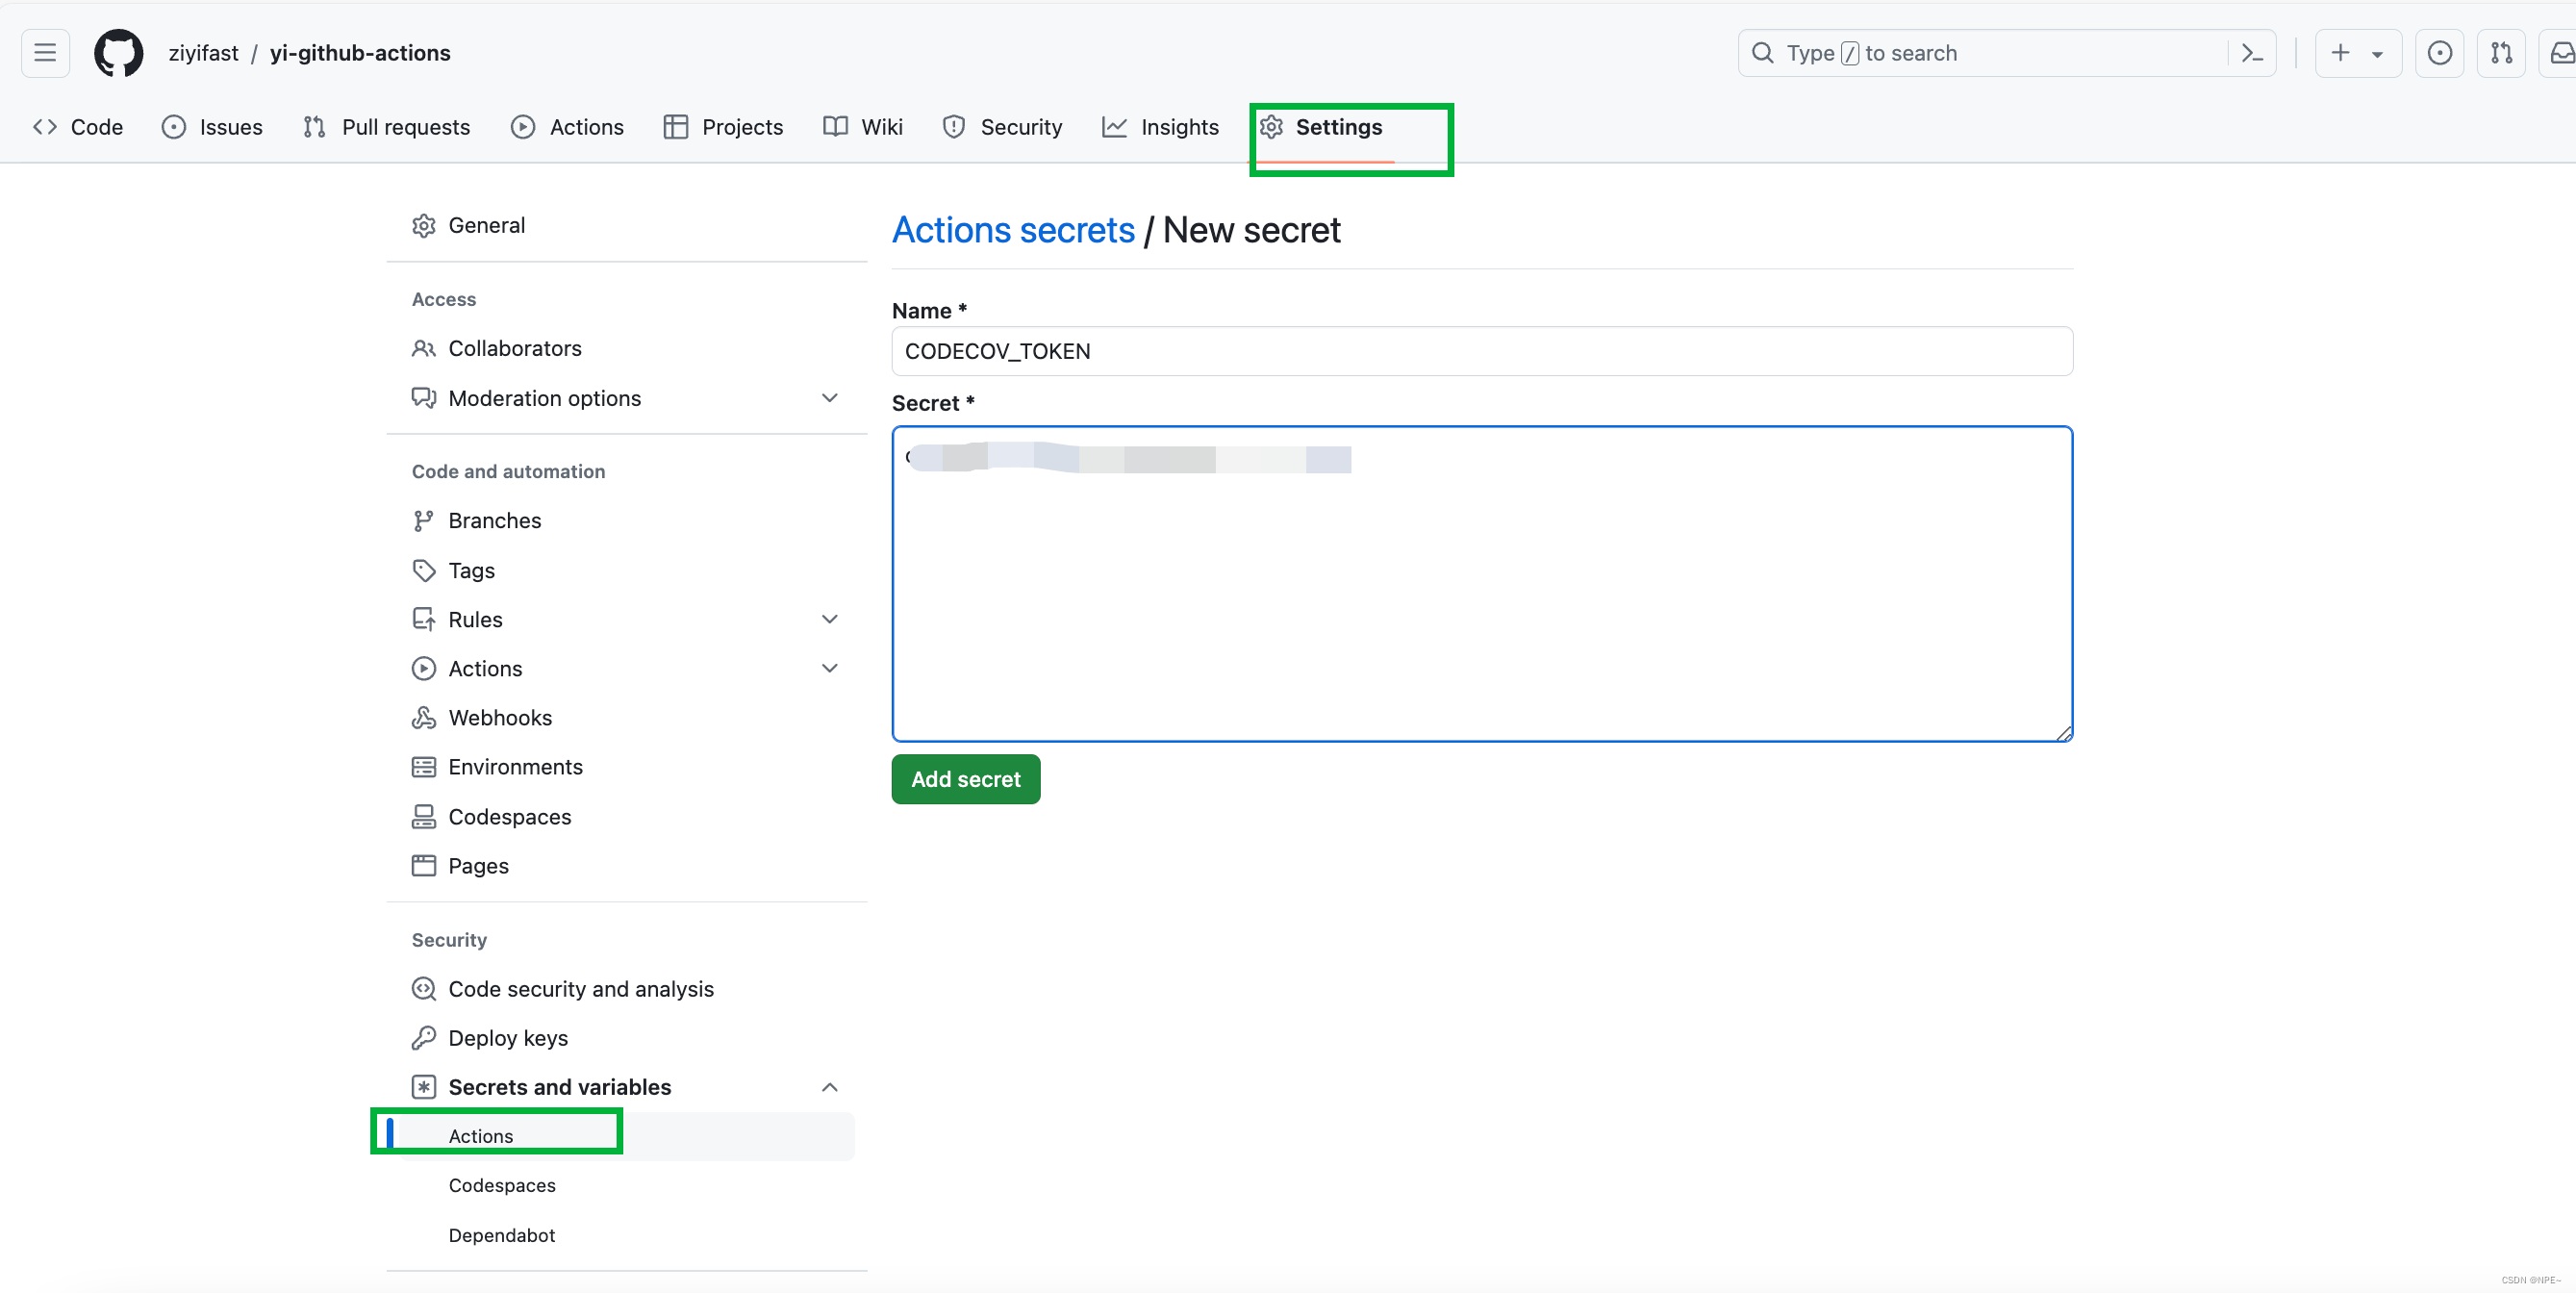Click the plus create-new icon

pyautogui.click(x=2340, y=53)
